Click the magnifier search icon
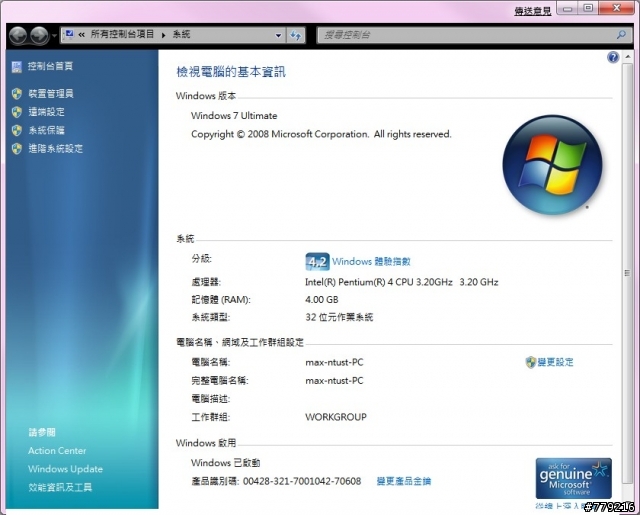 [621, 35]
